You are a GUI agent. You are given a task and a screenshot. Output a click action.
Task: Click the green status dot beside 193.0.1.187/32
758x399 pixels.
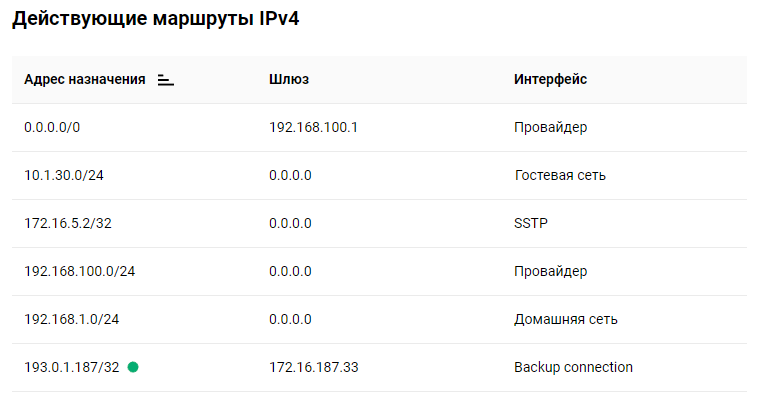(x=133, y=367)
